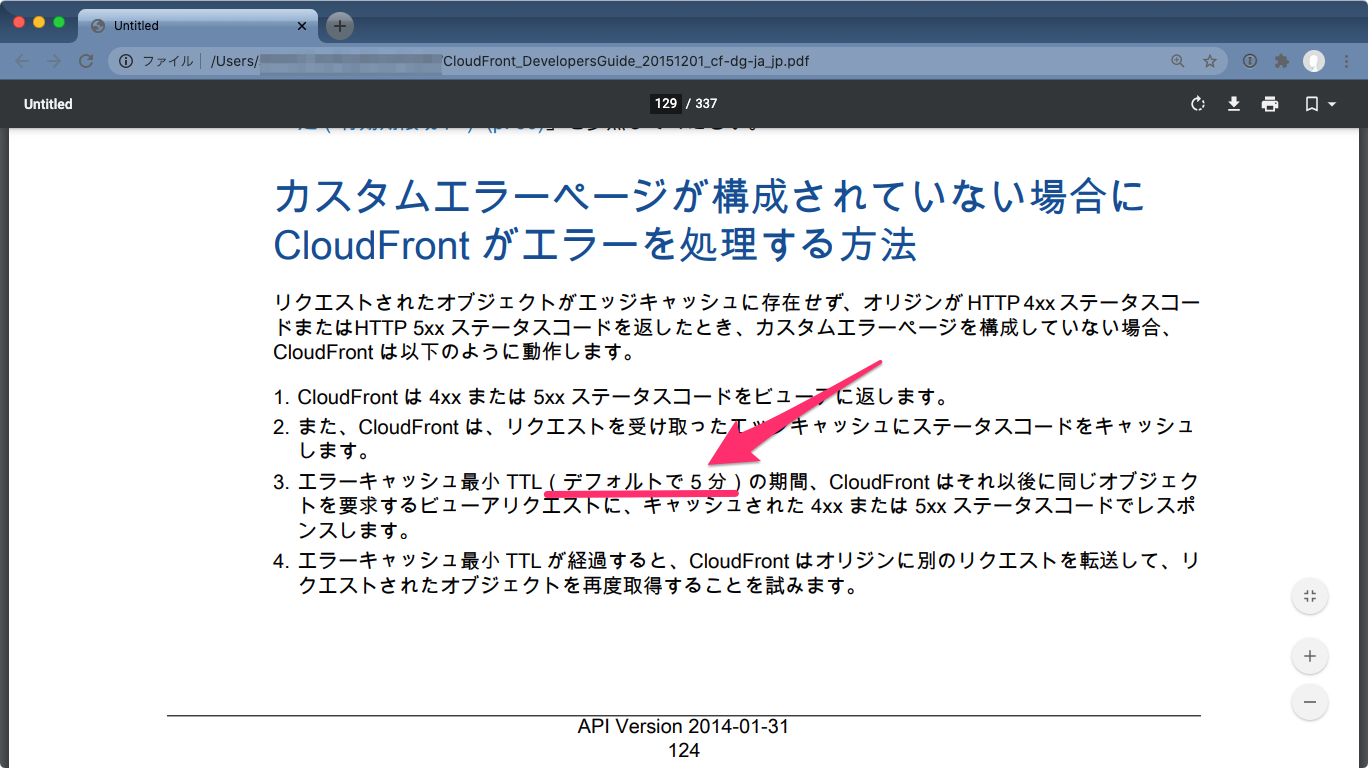Download the PDF file
The image size is (1368, 768).
coord(1234,104)
